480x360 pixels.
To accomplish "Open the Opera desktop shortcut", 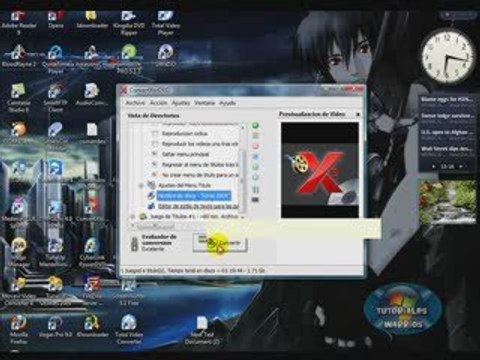I will click(55, 20).
